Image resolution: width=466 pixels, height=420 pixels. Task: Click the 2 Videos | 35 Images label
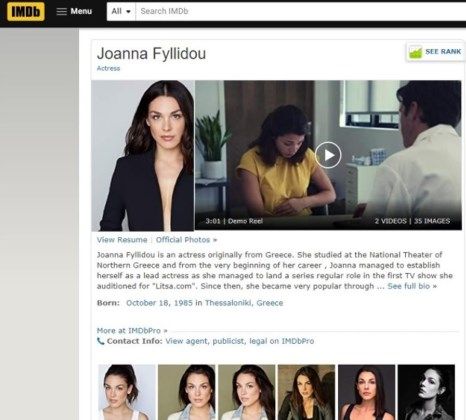[x=412, y=221]
